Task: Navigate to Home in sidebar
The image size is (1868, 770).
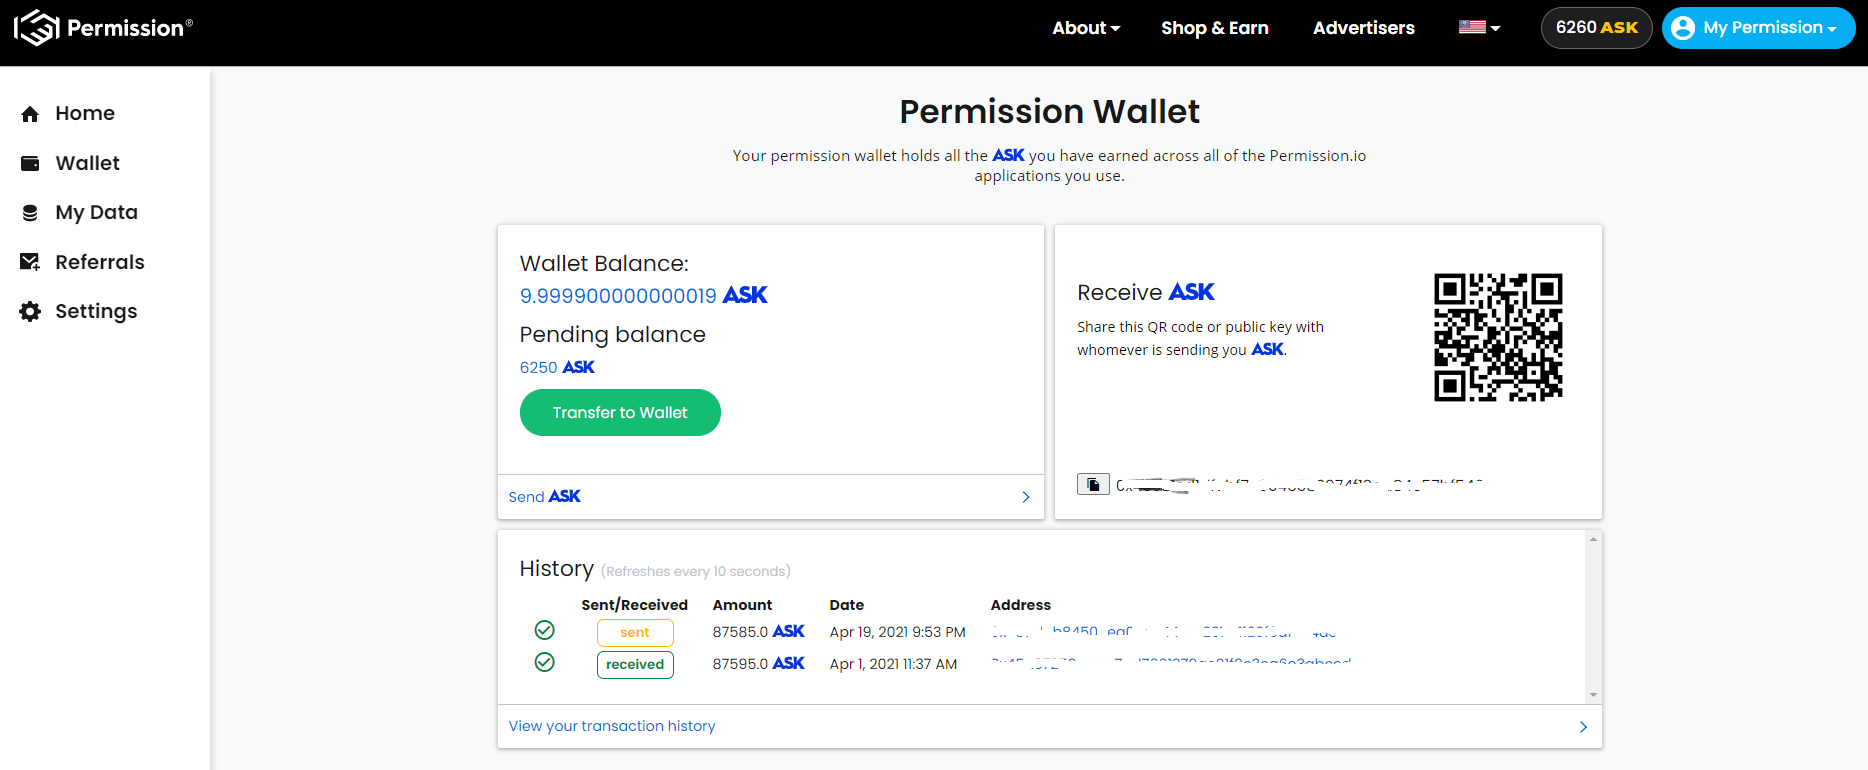Action: click(85, 114)
